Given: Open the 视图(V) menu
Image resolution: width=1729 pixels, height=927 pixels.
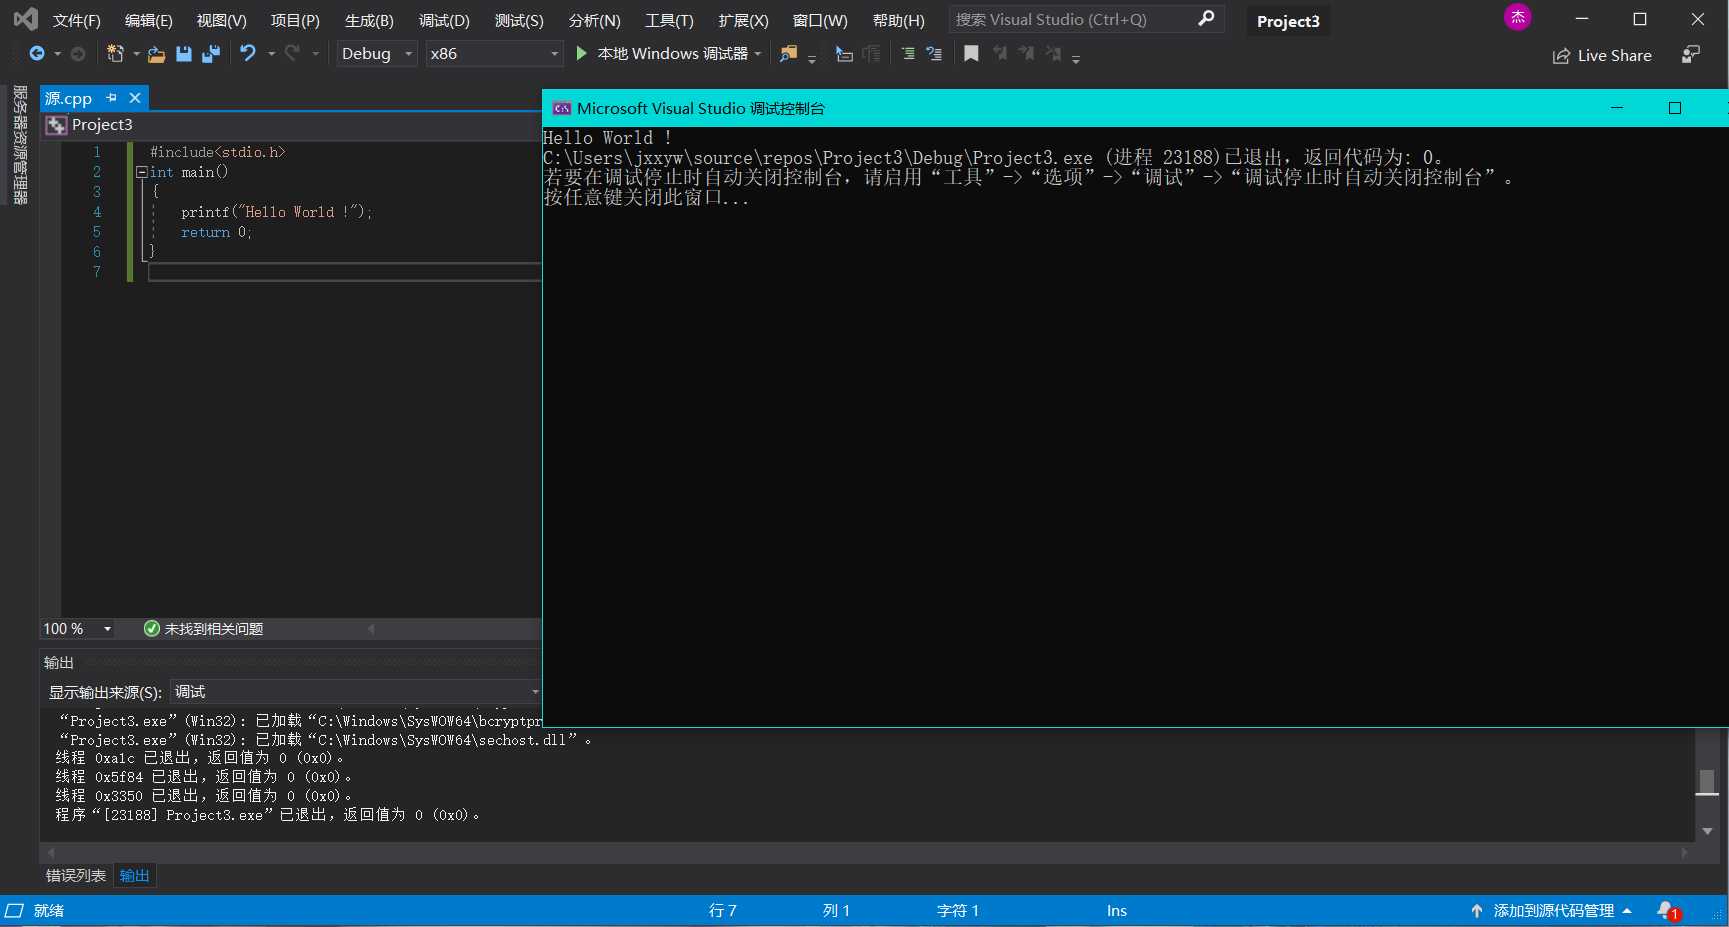Looking at the screenshot, I should pos(221,20).
